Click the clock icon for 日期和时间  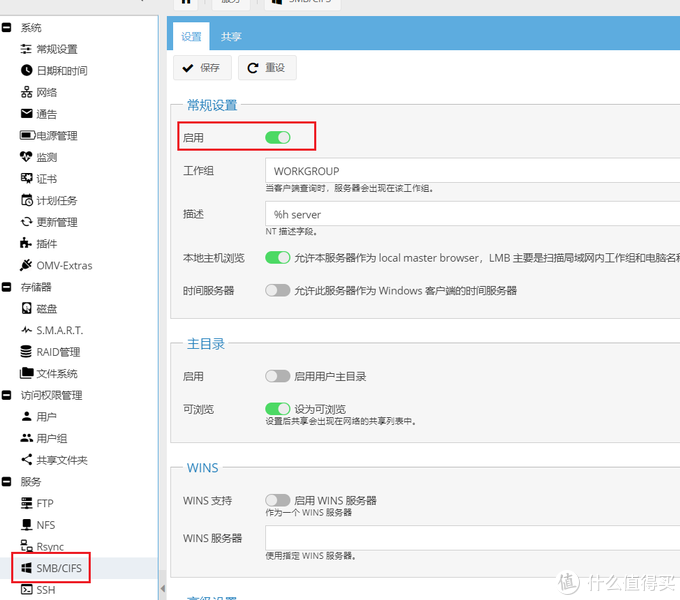[26, 70]
